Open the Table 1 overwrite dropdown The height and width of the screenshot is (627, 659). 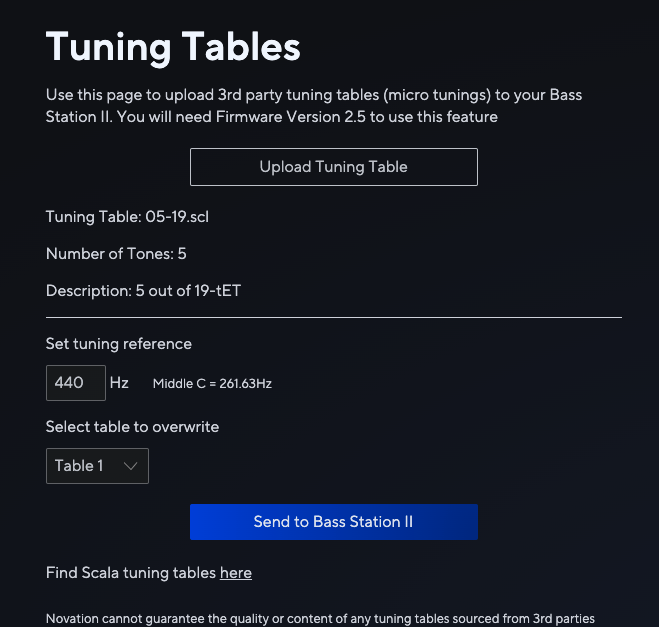tap(97, 466)
